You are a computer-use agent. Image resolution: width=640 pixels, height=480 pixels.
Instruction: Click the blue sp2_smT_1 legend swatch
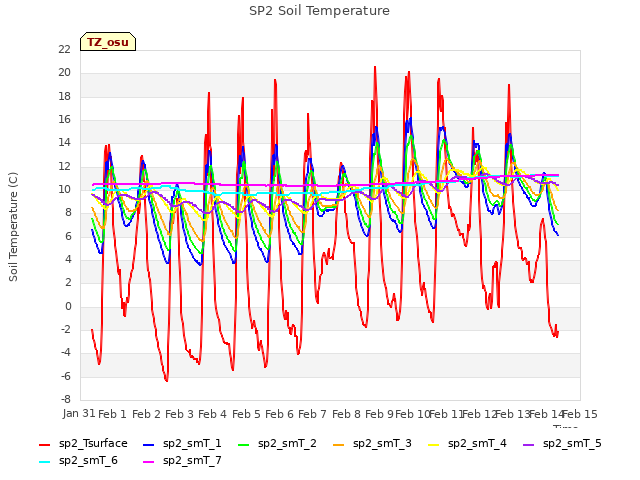(x=149, y=444)
